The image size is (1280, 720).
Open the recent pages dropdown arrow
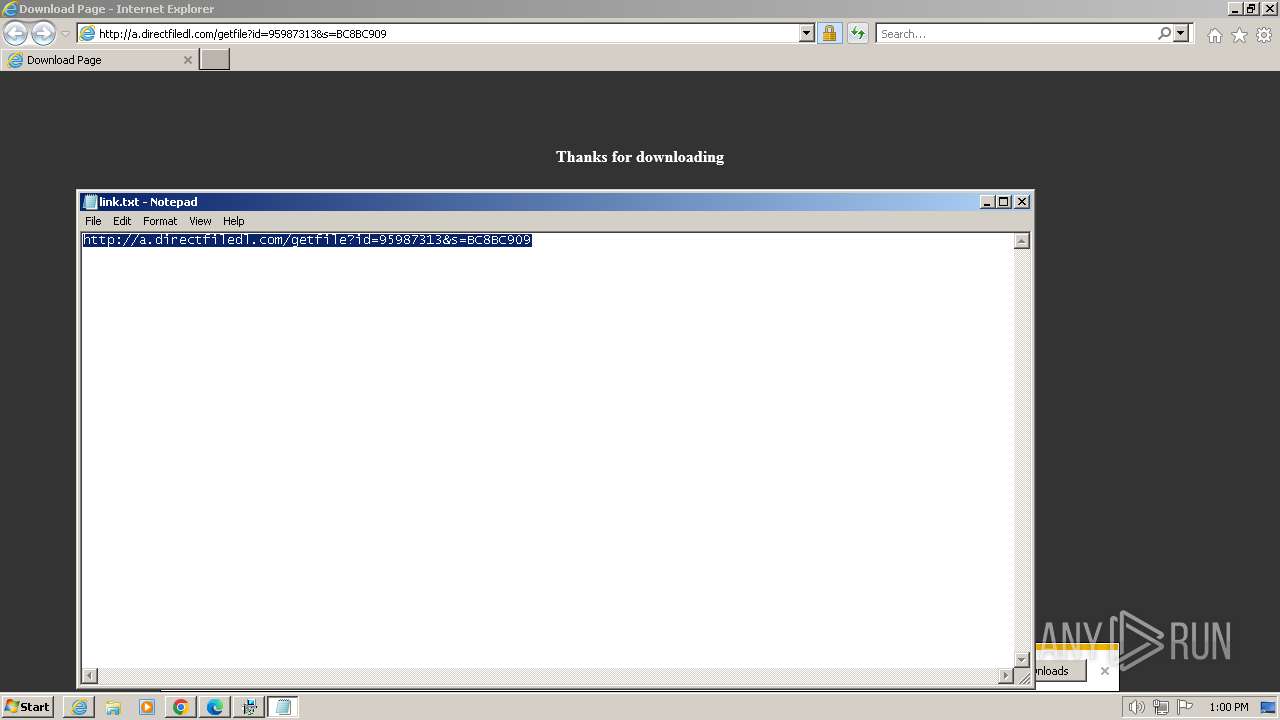click(65, 34)
